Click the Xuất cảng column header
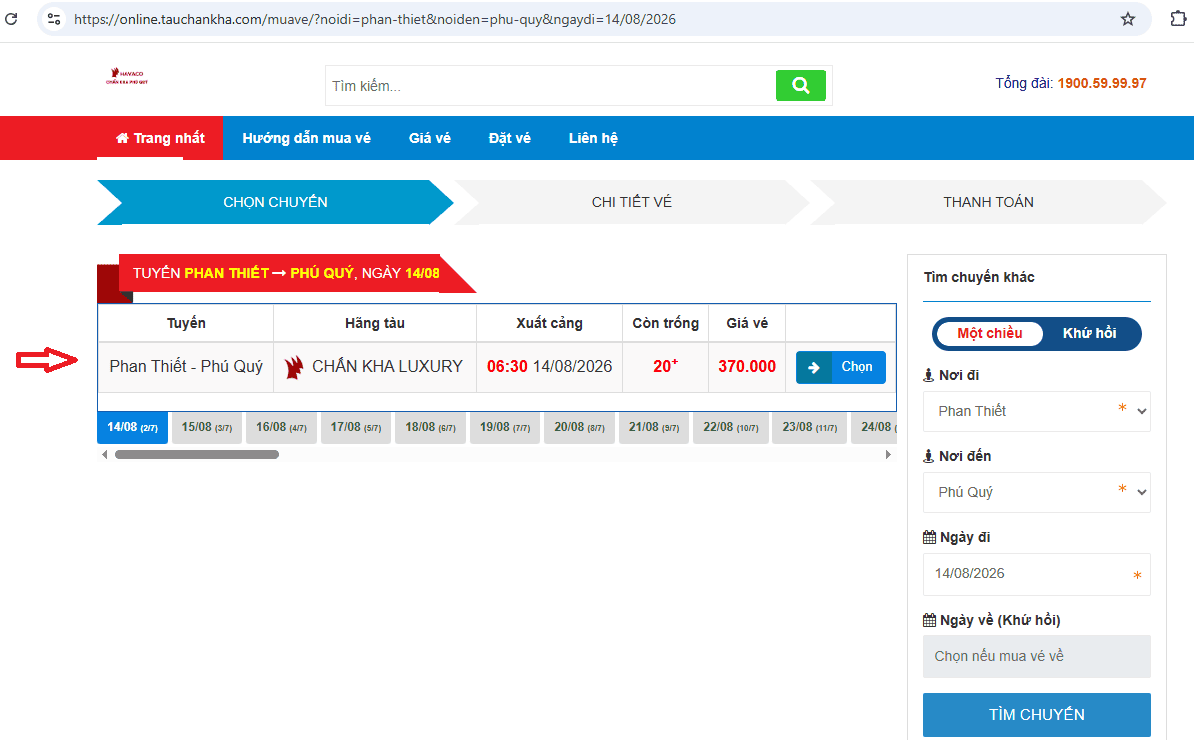This screenshot has height=740, width=1194. tap(549, 323)
